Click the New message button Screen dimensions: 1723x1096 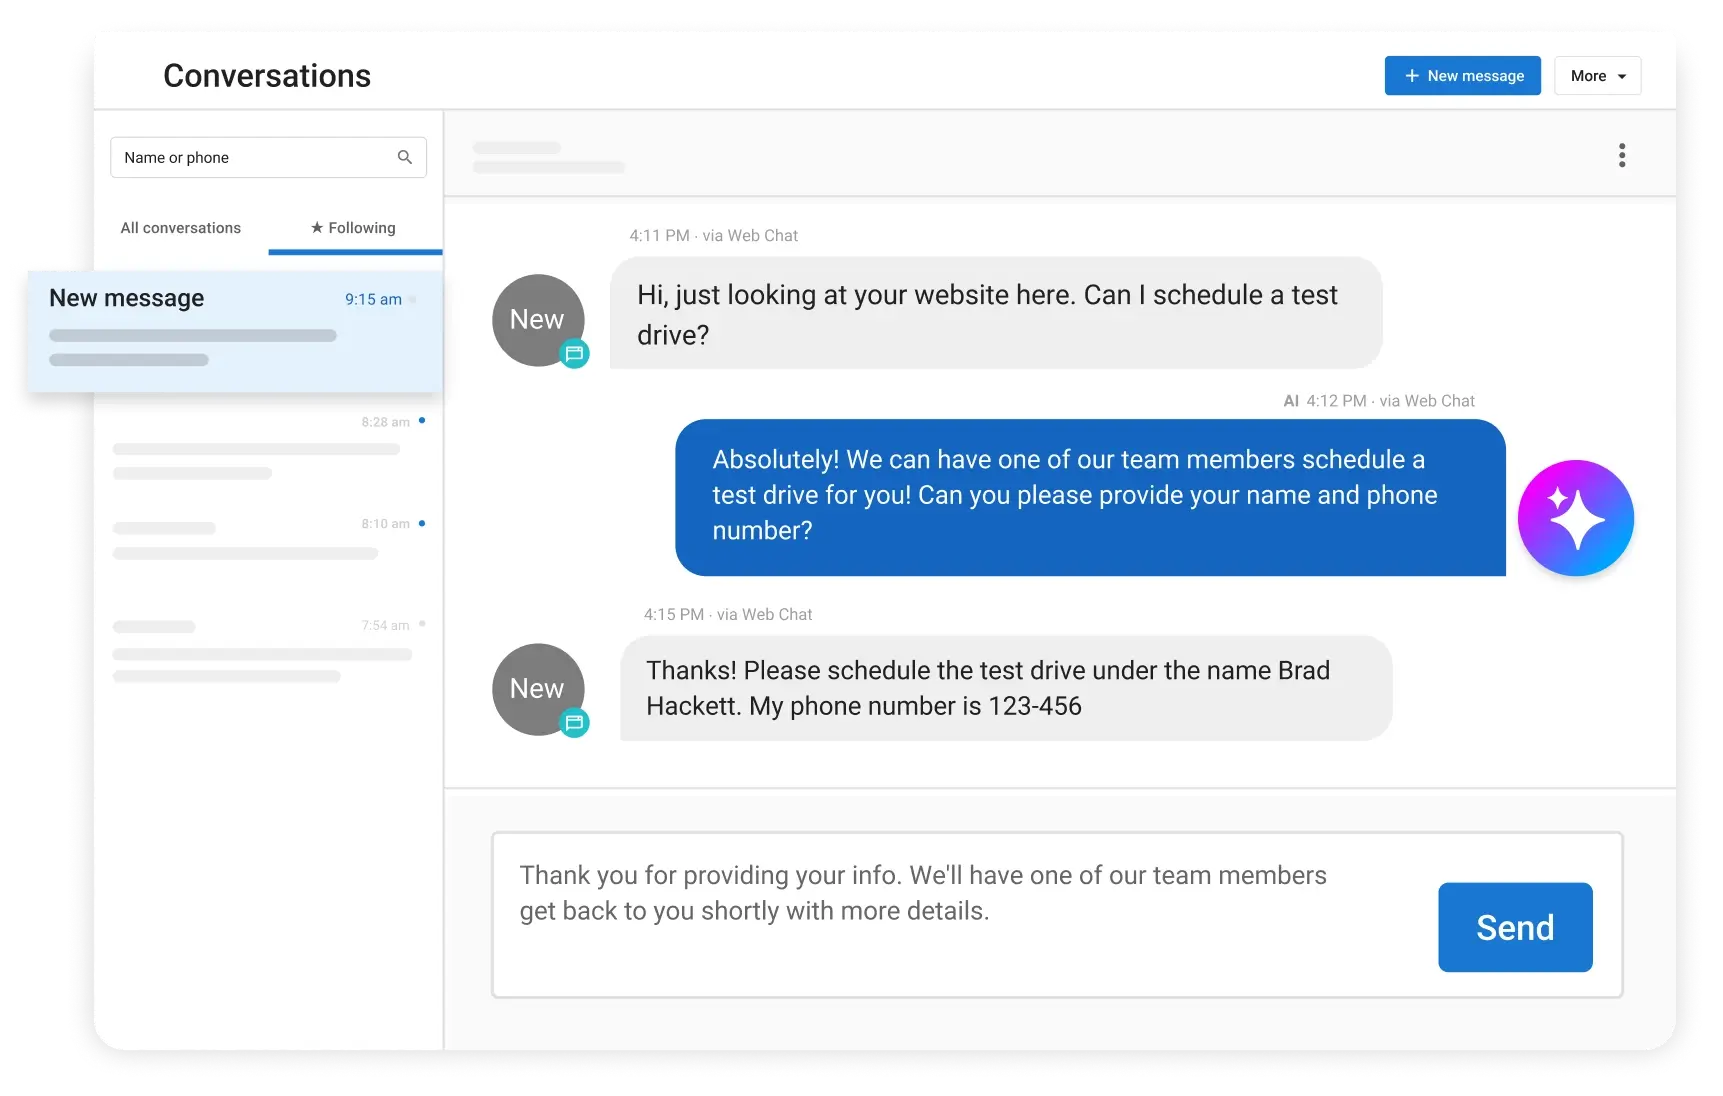[x=1462, y=75]
